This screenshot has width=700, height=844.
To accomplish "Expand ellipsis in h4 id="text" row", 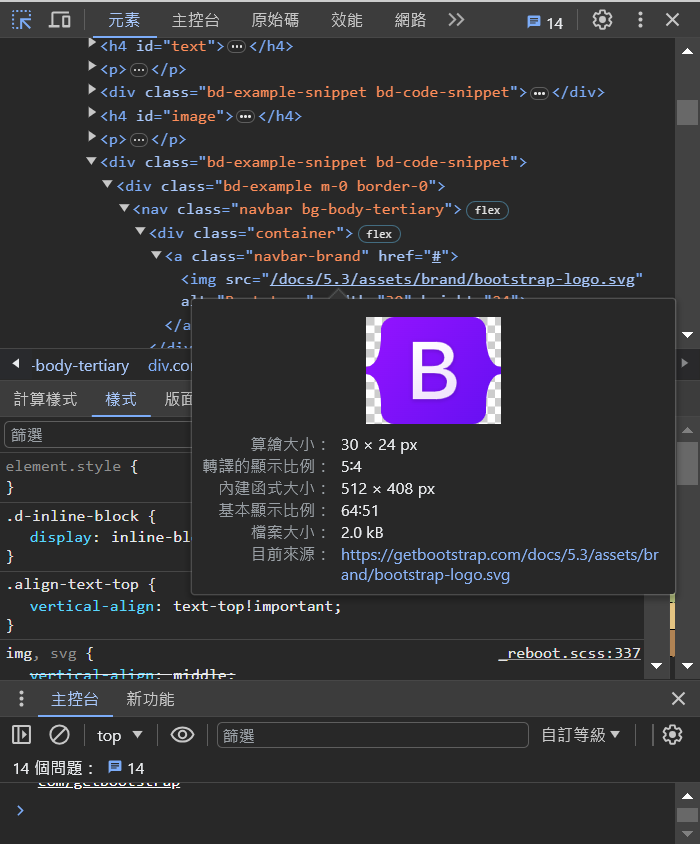I will coord(236,47).
